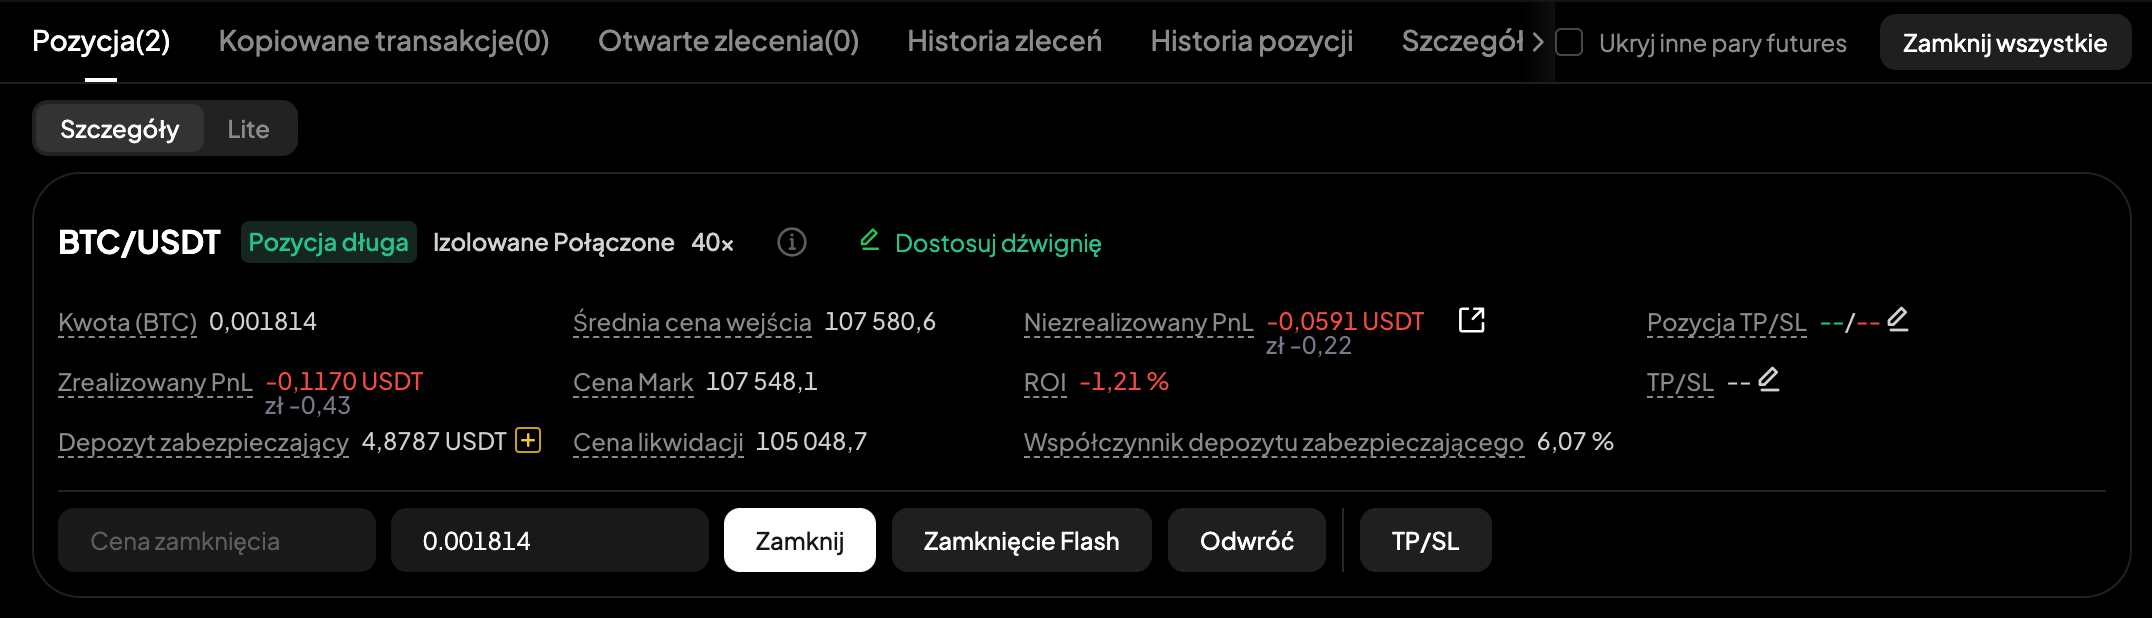Click the white Zamknij button
Viewport: 2152px width, 618px height.
tap(799, 541)
